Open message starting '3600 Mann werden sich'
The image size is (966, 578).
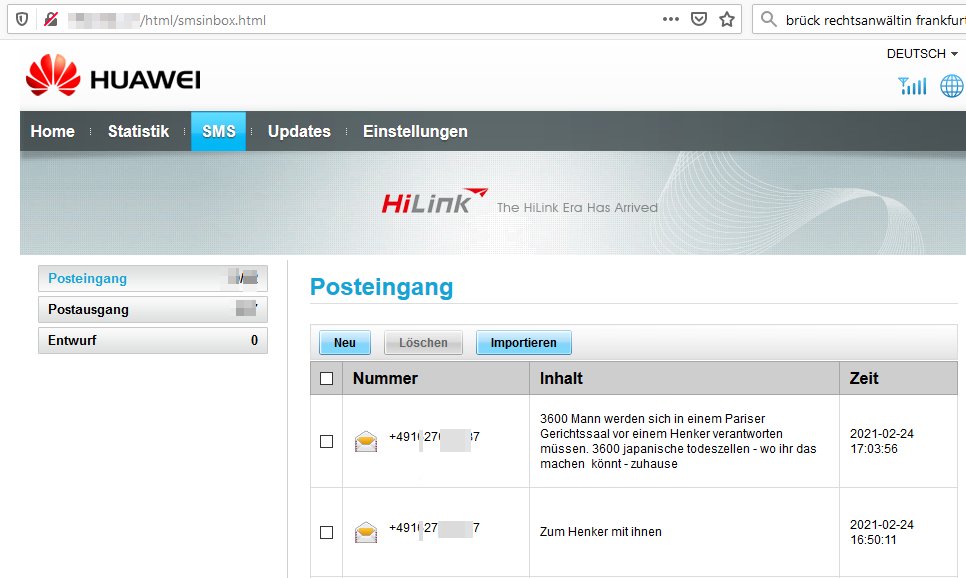click(x=678, y=441)
